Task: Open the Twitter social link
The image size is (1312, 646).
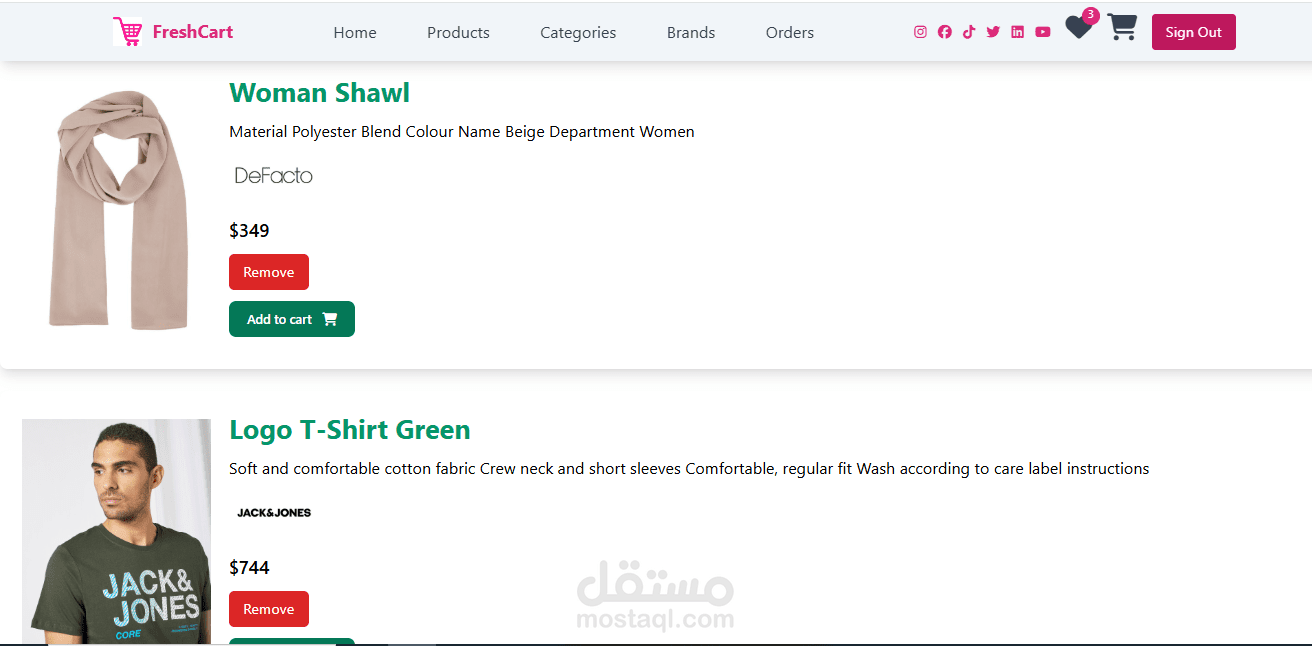Action: pyautogui.click(x=993, y=32)
